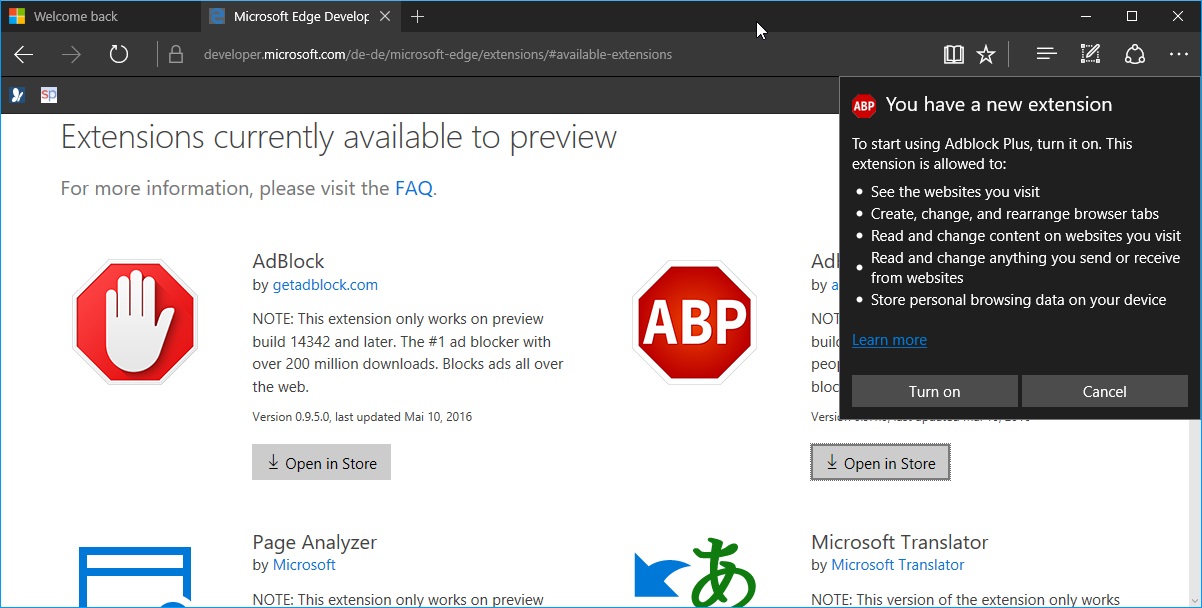The height and width of the screenshot is (608, 1202).
Task: Switch to the Welcome back tab
Action: [x=100, y=17]
